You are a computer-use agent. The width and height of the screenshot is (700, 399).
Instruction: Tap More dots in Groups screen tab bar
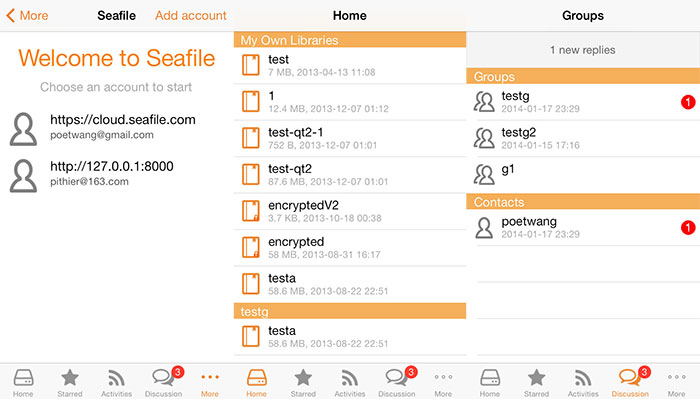(x=677, y=377)
